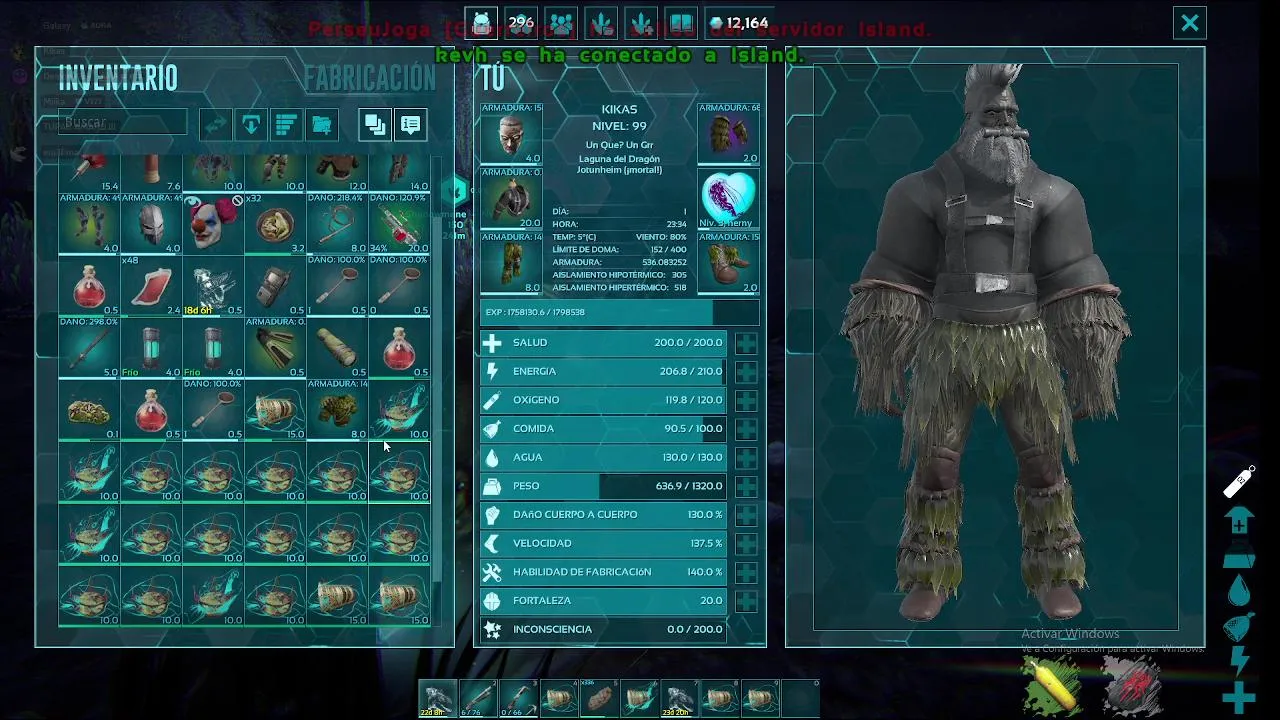Open the explorer notes book icon
Screen dimensions: 1280x720
pos(680,22)
